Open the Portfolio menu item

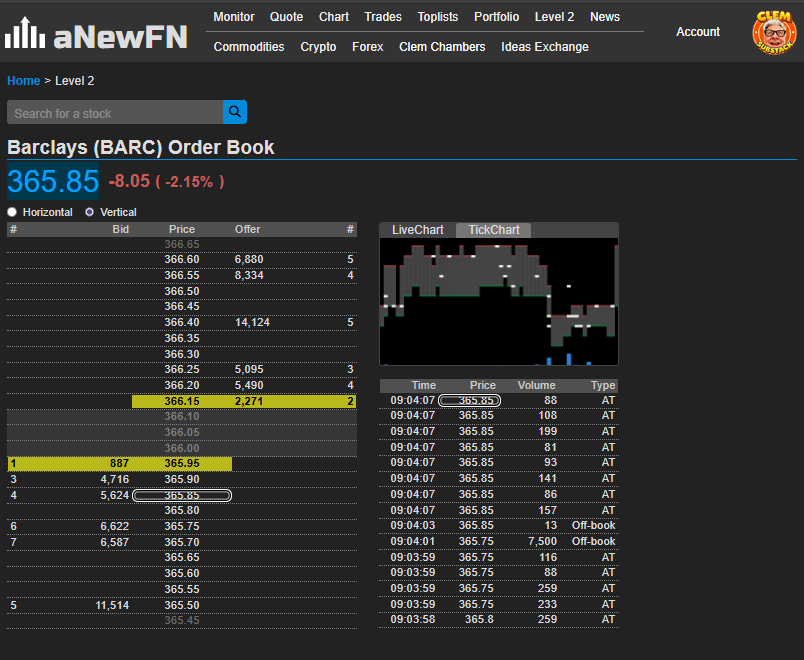tap(496, 17)
